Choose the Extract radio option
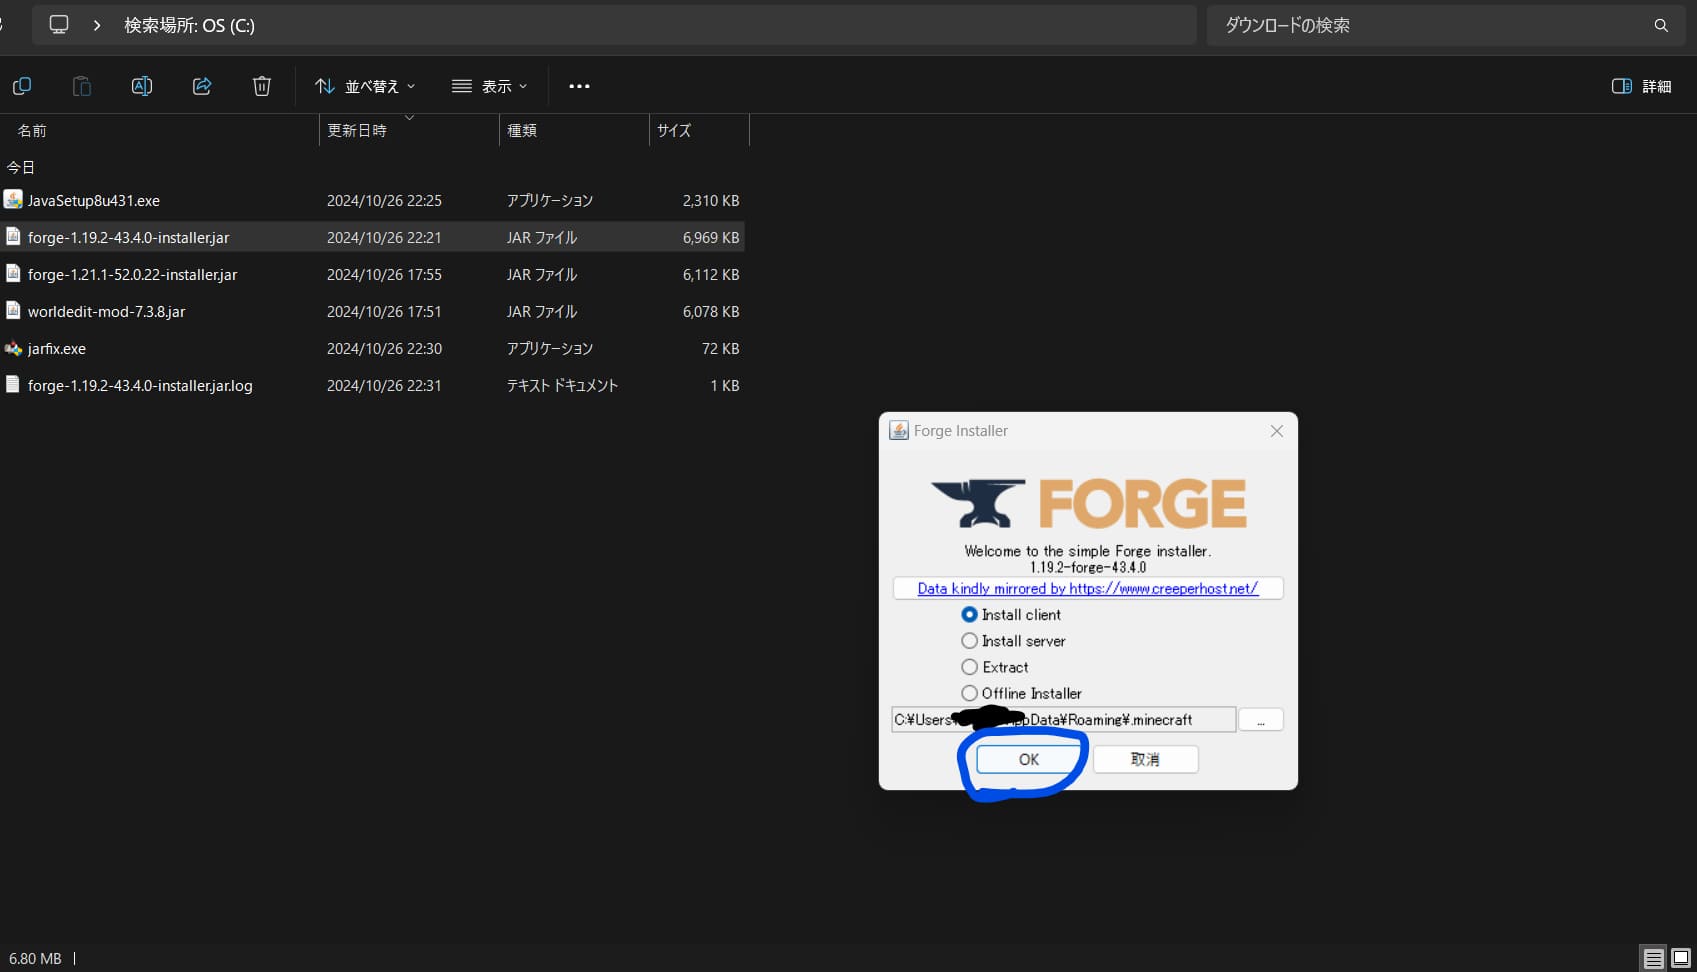 coord(969,667)
